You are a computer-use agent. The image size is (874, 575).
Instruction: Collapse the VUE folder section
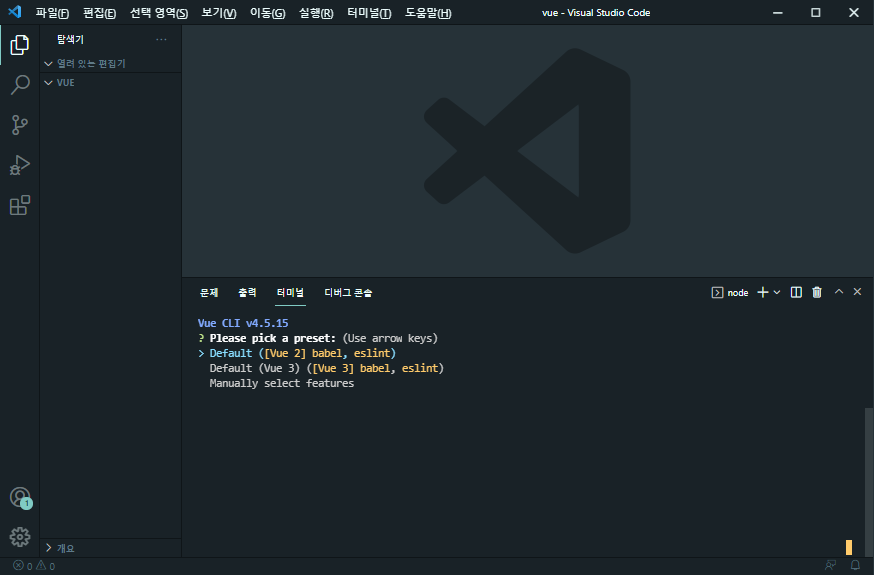110,82
